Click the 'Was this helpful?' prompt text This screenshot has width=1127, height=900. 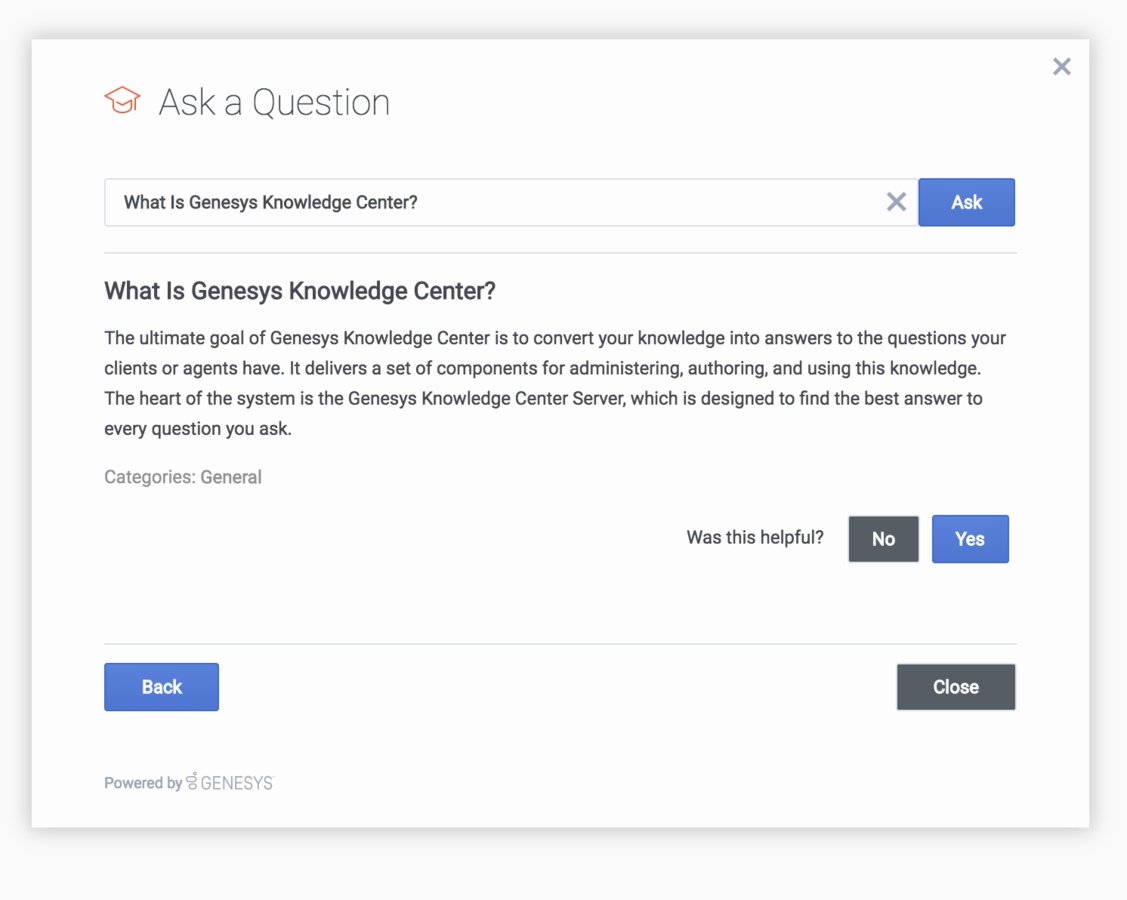click(755, 538)
